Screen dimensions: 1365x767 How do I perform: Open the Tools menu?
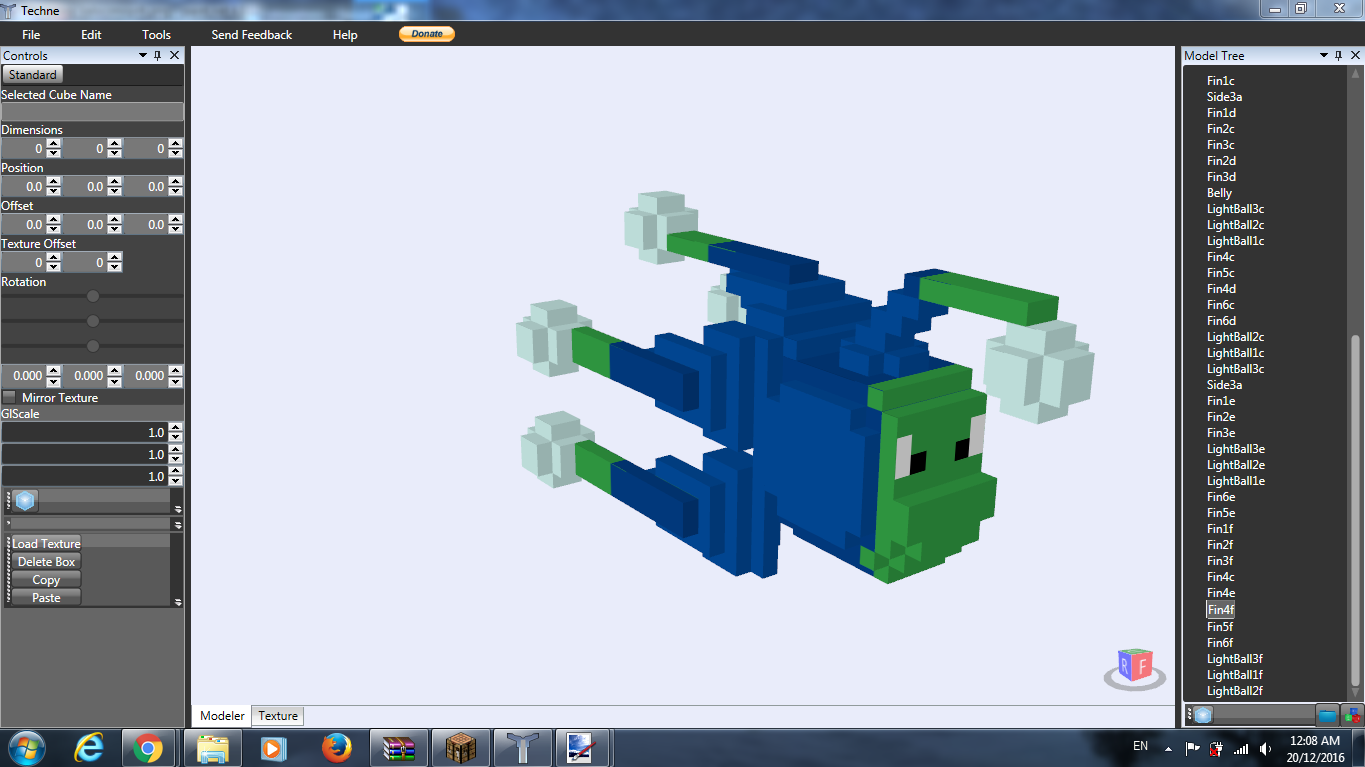[155, 33]
